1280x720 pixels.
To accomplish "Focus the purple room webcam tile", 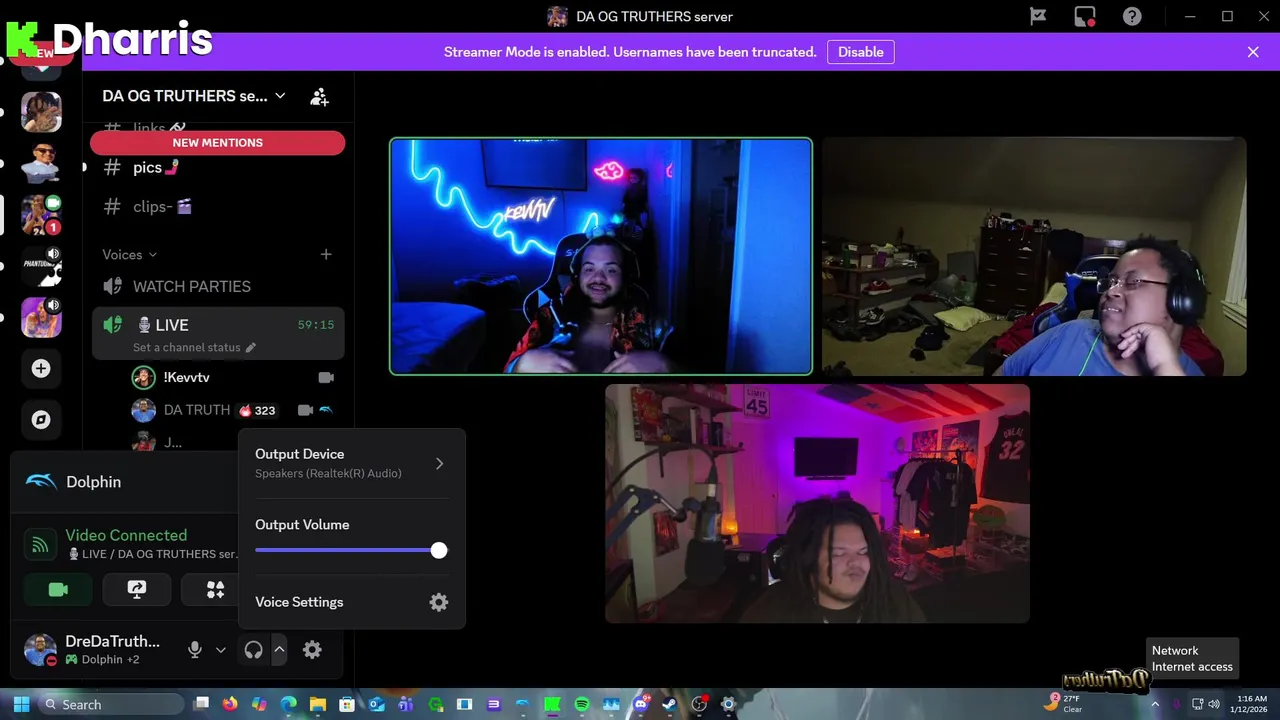I will (x=817, y=503).
